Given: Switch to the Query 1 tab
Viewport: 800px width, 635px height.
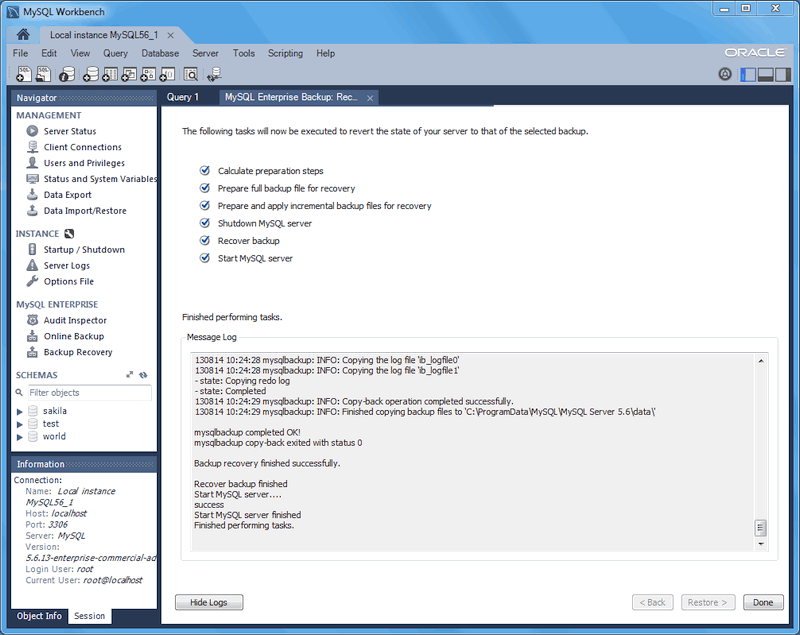Looking at the screenshot, I should (x=183, y=97).
